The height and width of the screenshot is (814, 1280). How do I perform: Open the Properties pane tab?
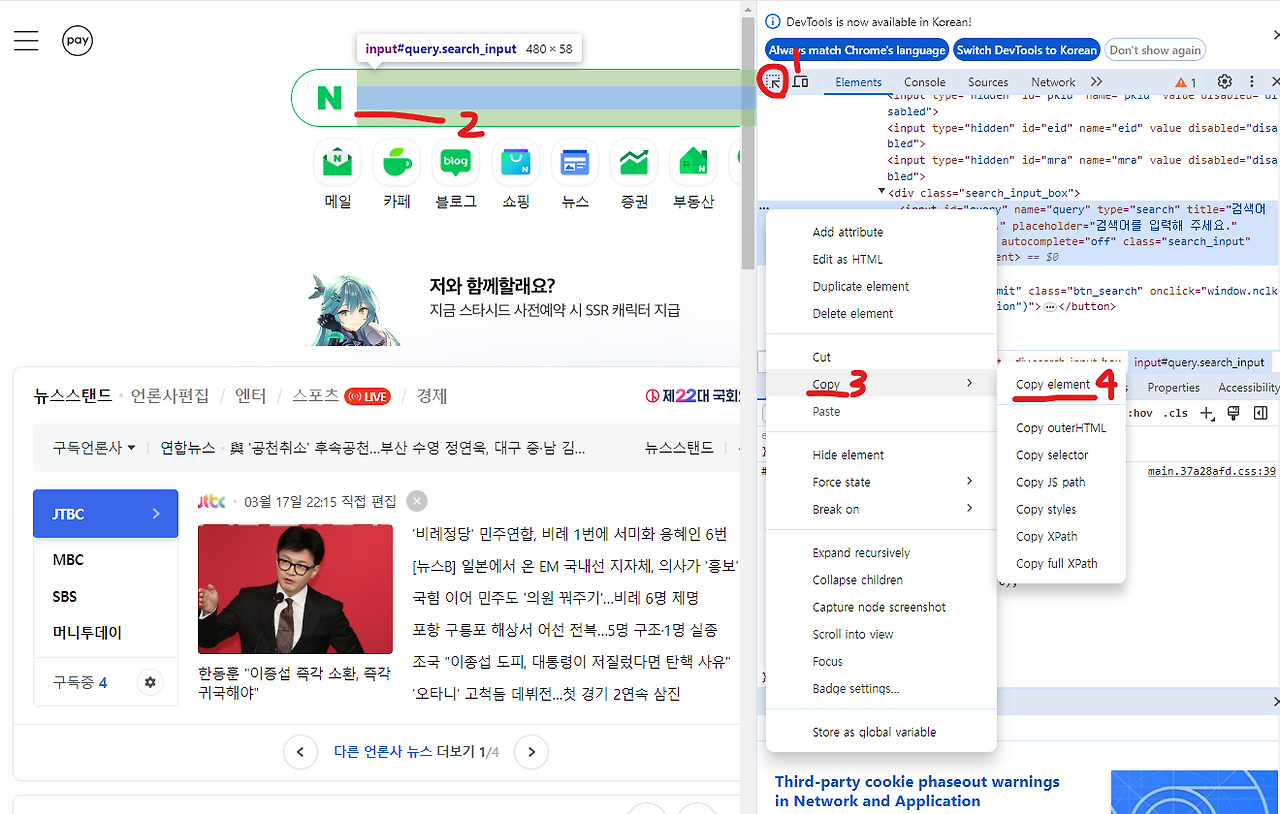pyautogui.click(x=1174, y=387)
